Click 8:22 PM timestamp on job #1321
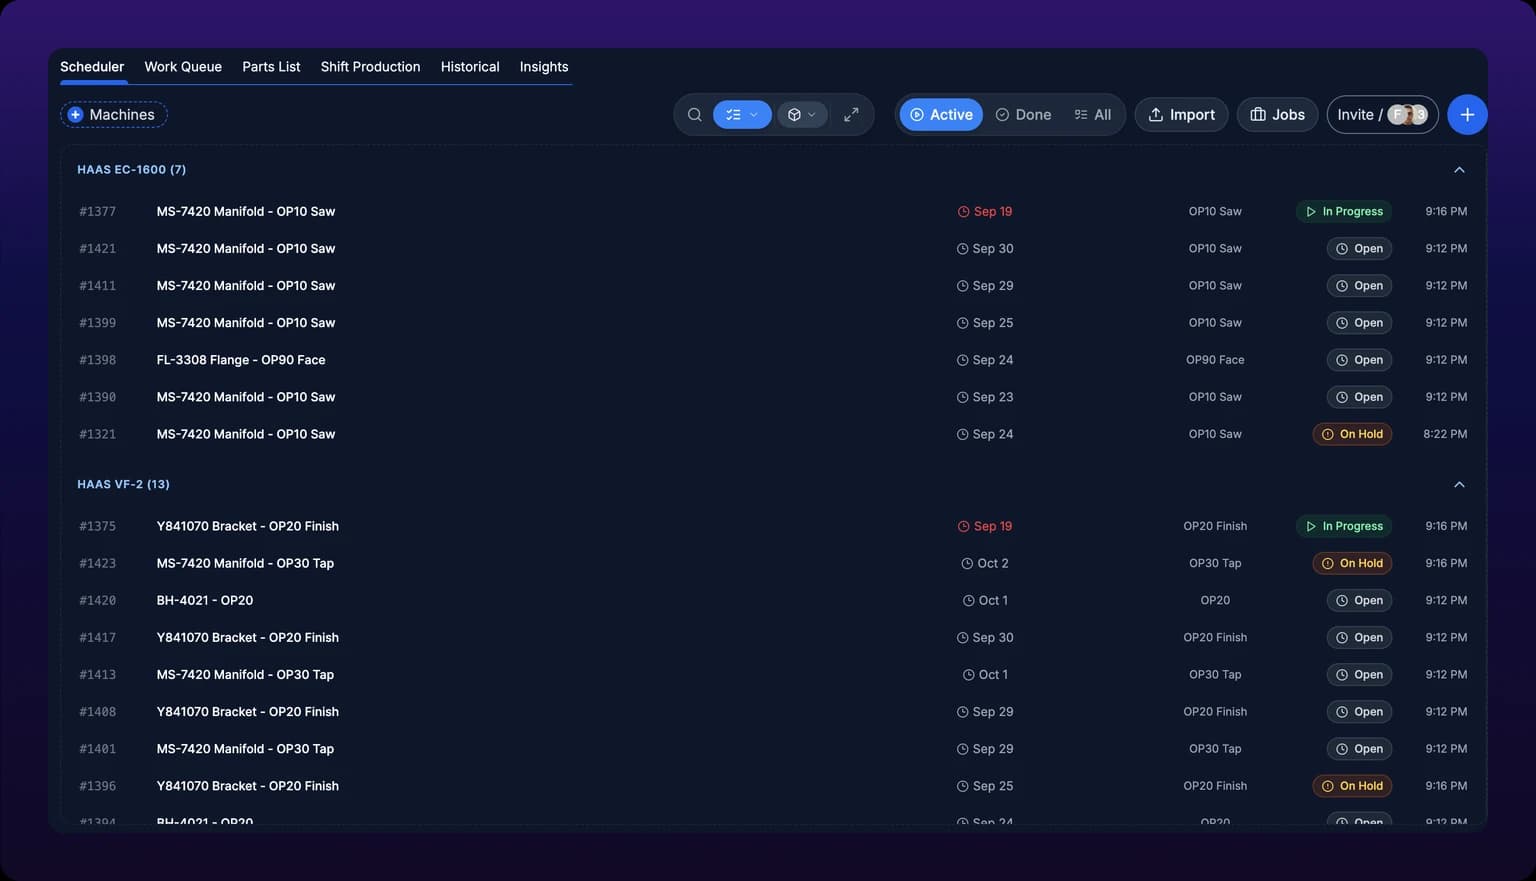This screenshot has height=881, width=1536. (x=1445, y=434)
